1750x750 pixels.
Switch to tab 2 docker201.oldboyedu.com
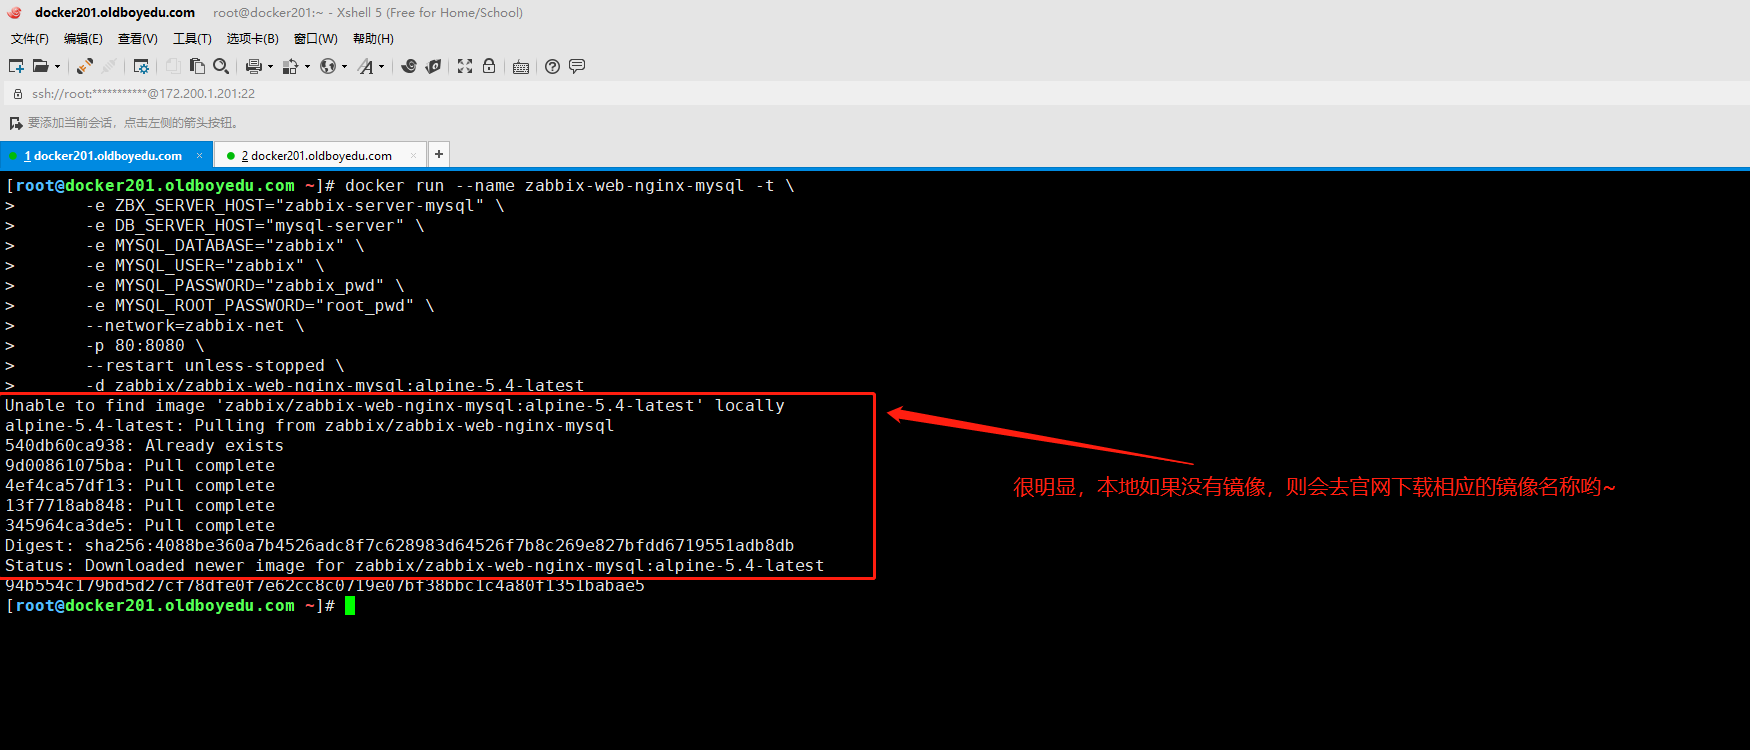pyautogui.click(x=316, y=156)
